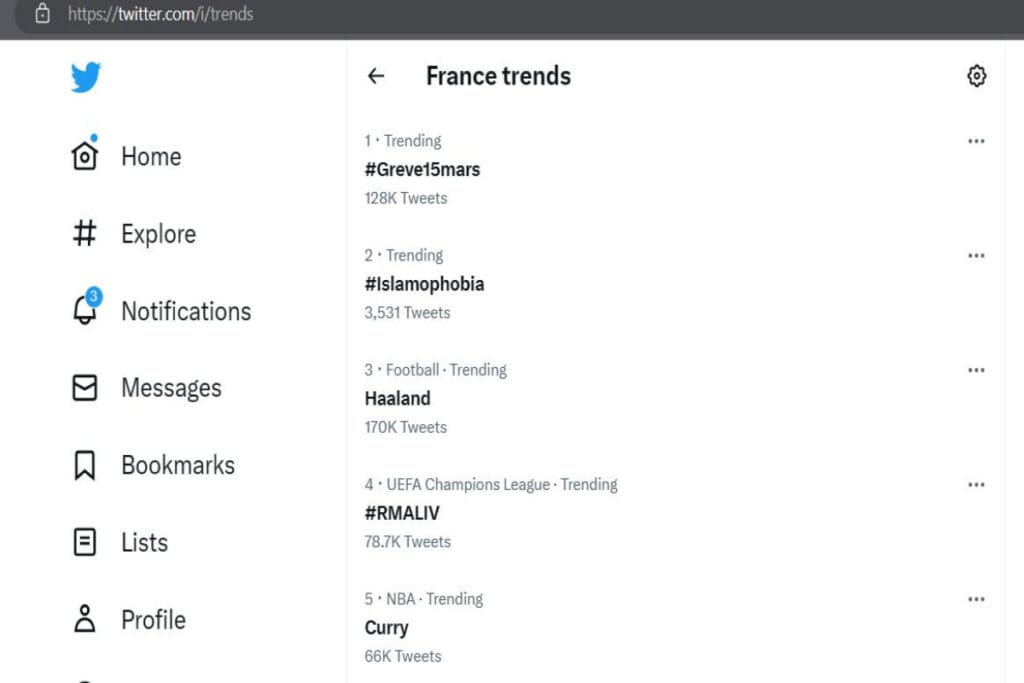Open the Messages envelope icon
This screenshot has width=1024, height=683.
click(x=85, y=387)
